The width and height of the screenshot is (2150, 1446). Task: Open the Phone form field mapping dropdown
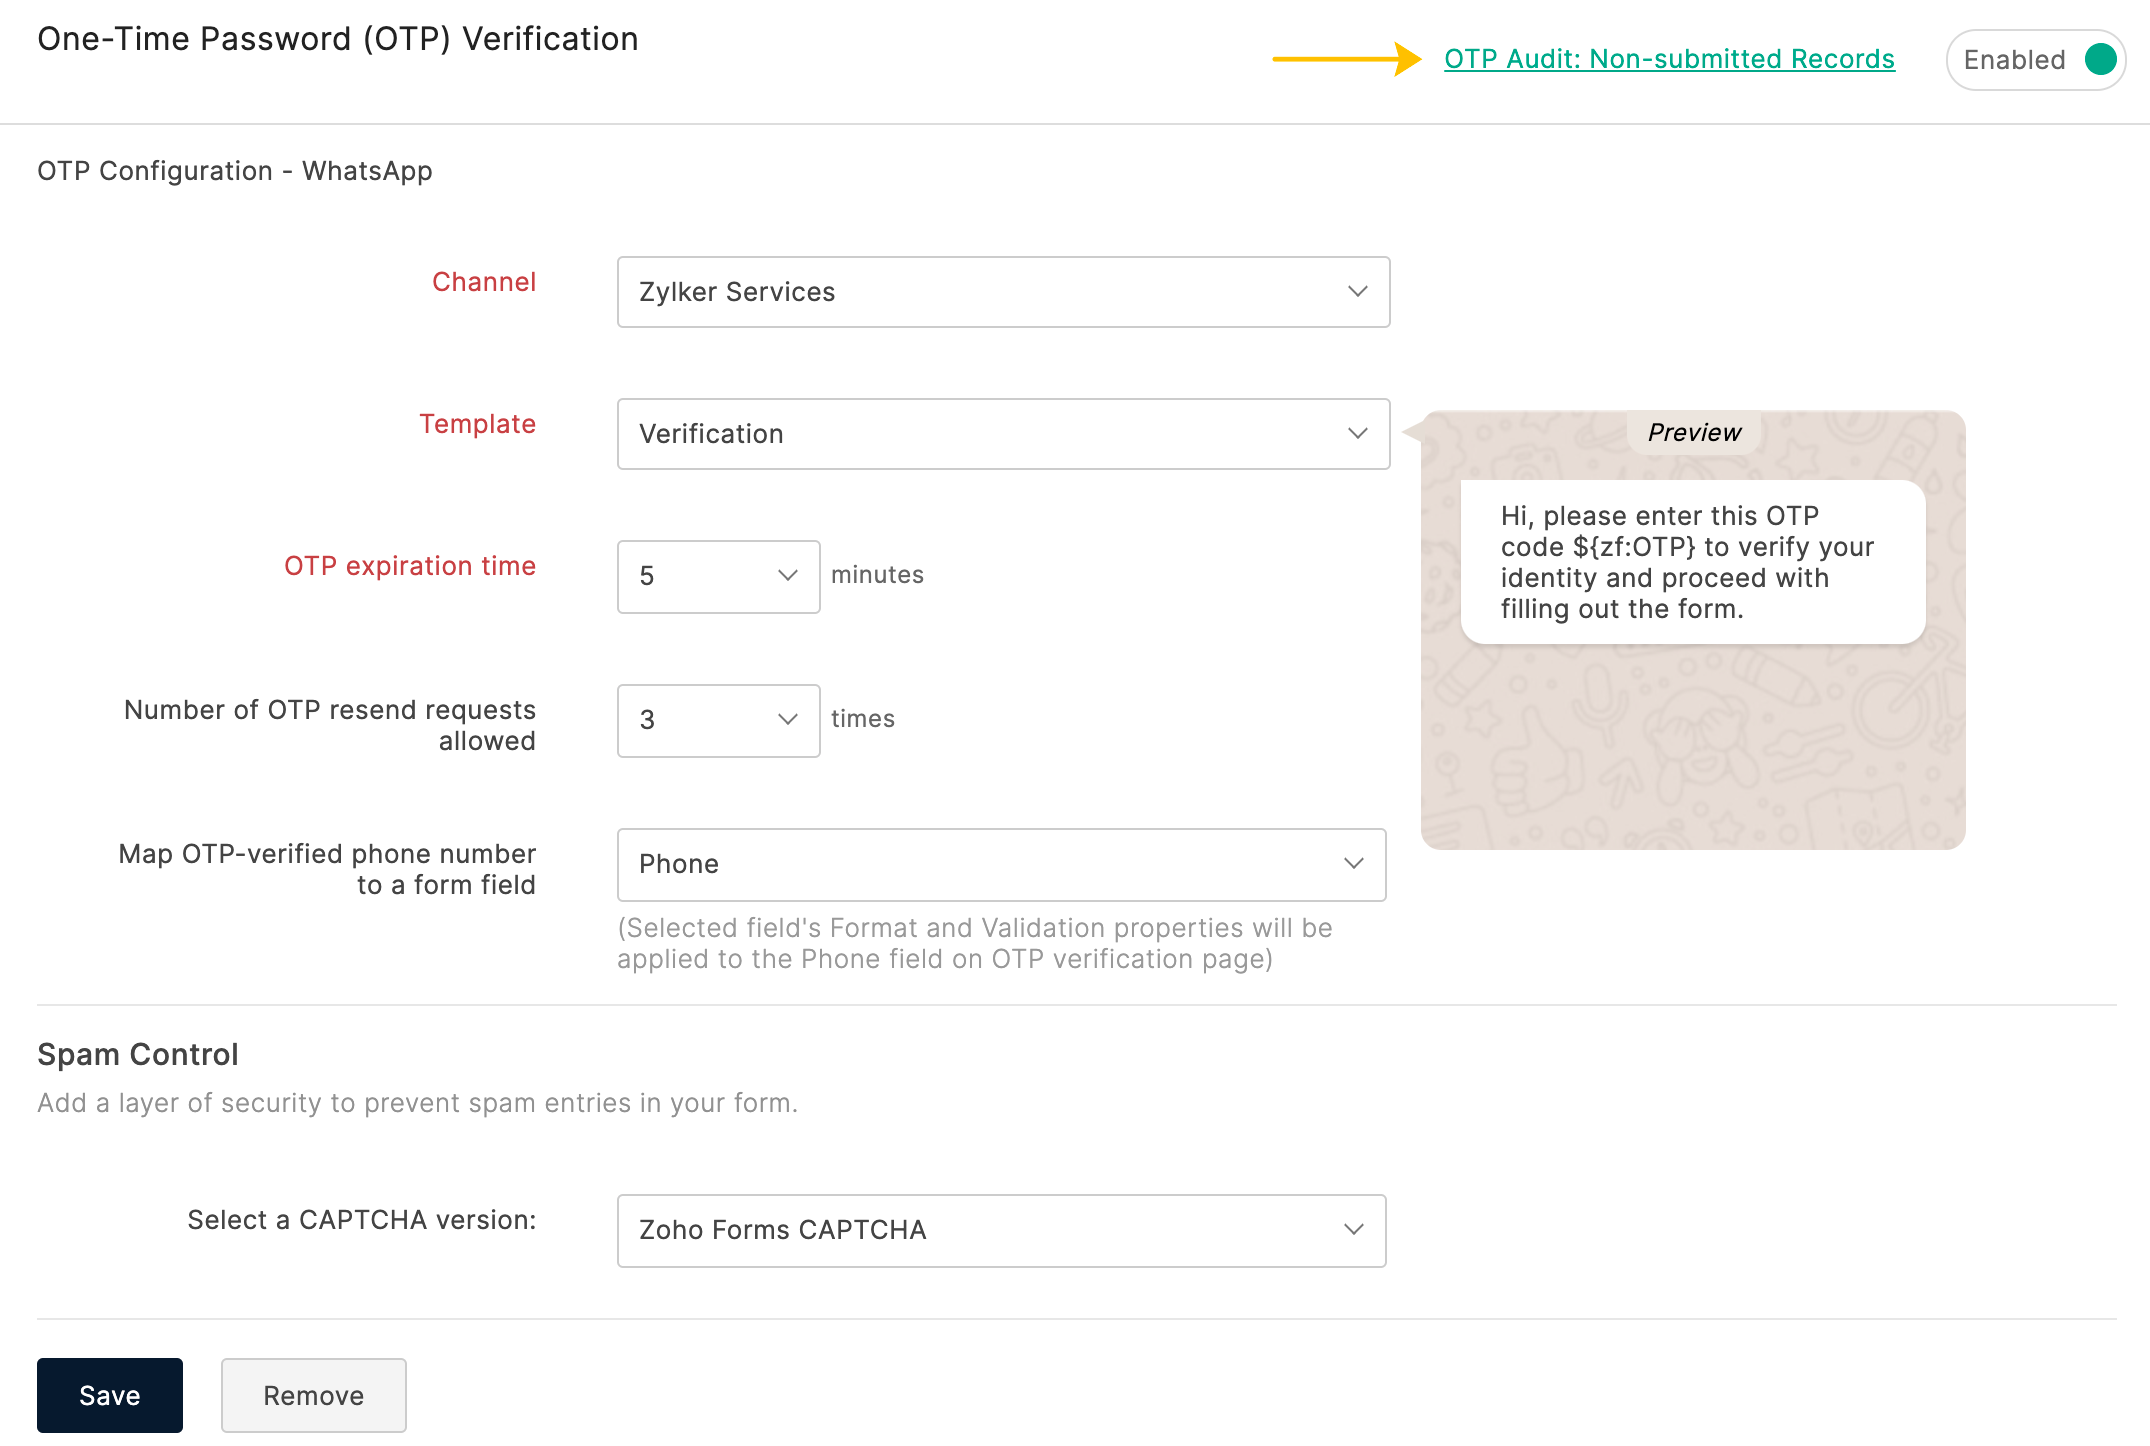pos(1000,864)
